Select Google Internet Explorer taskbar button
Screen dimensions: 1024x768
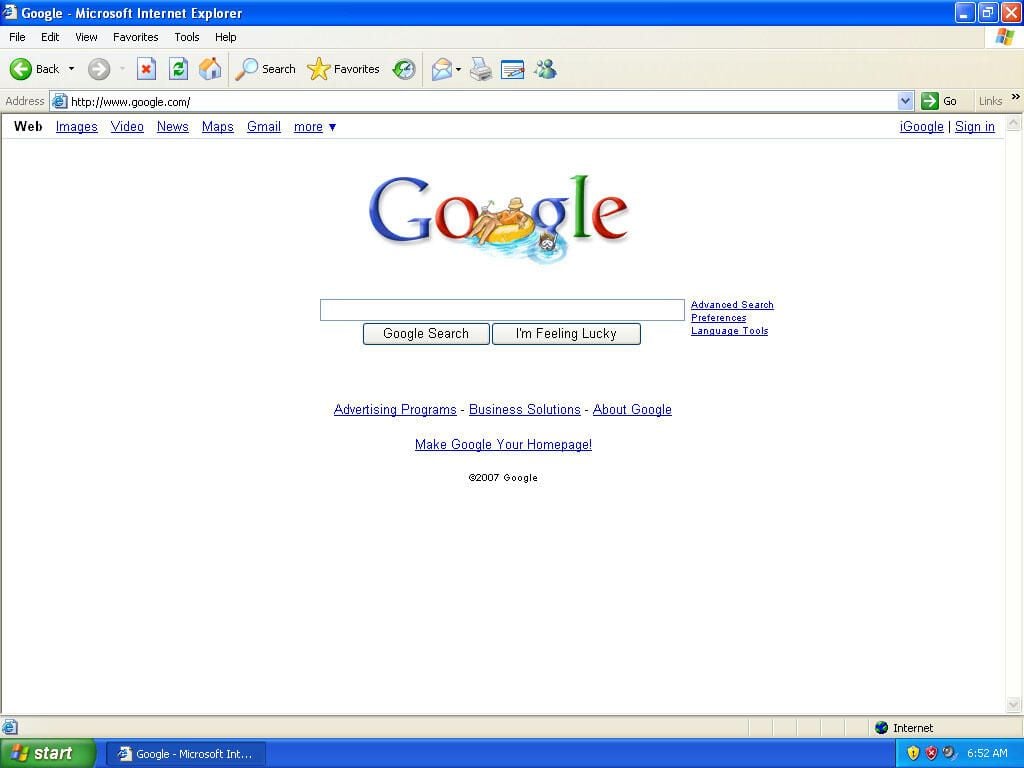tap(186, 754)
